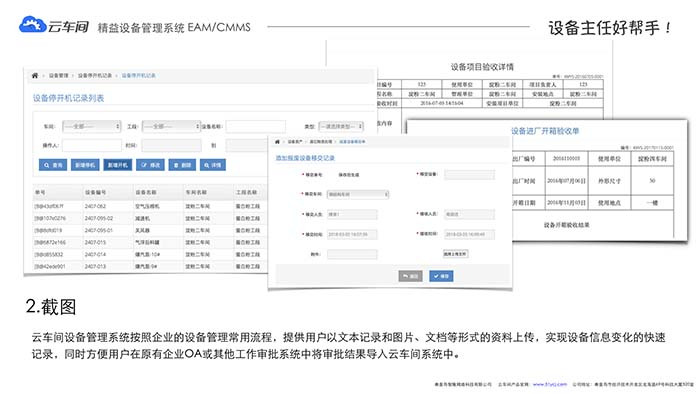Click 2016年11月03日 cell in 开箱验收单
This screenshot has height=394, width=700.
(x=567, y=203)
